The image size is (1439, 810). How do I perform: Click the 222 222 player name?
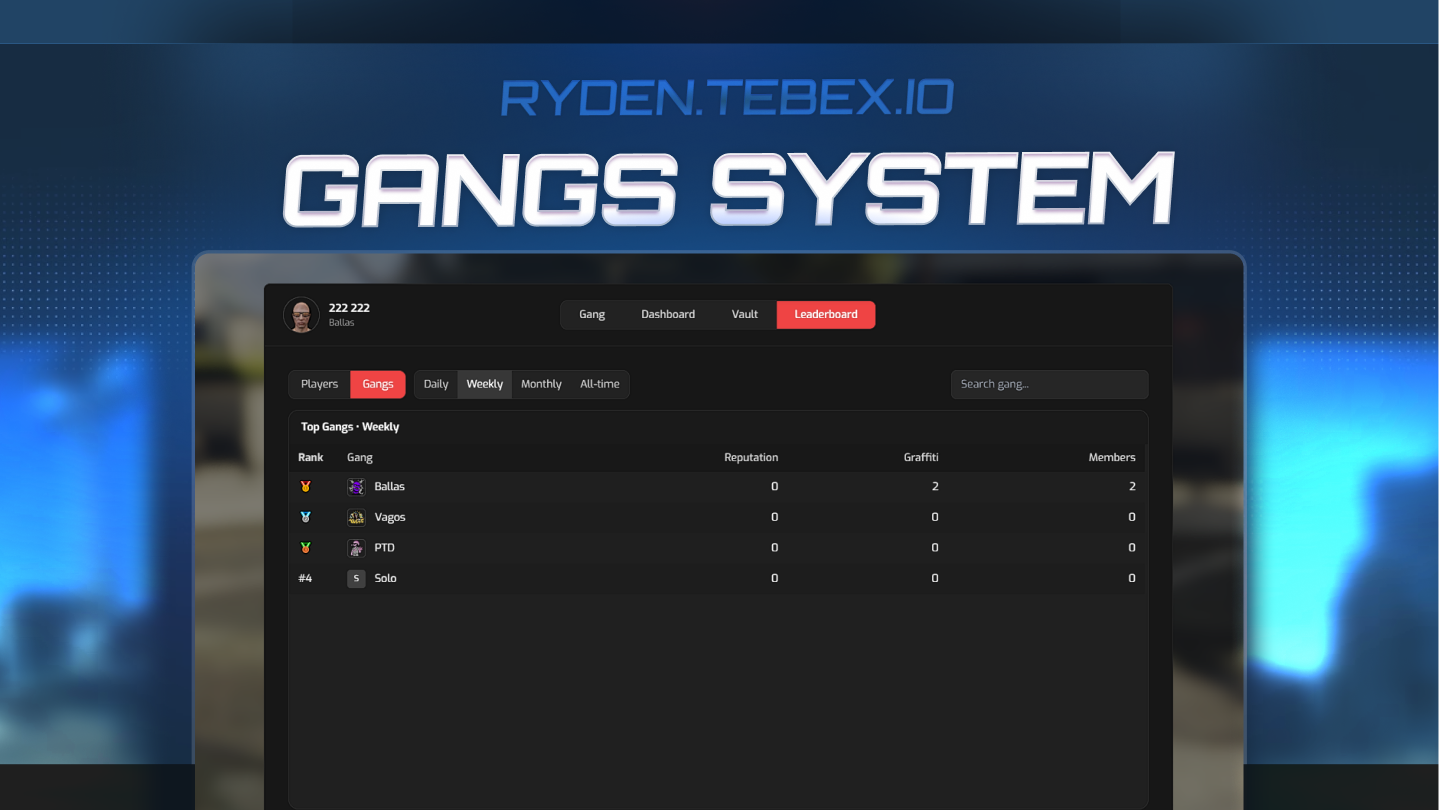coord(349,308)
